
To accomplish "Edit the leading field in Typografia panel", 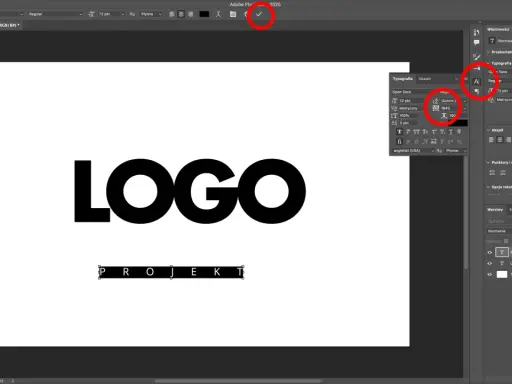I will pos(451,101).
